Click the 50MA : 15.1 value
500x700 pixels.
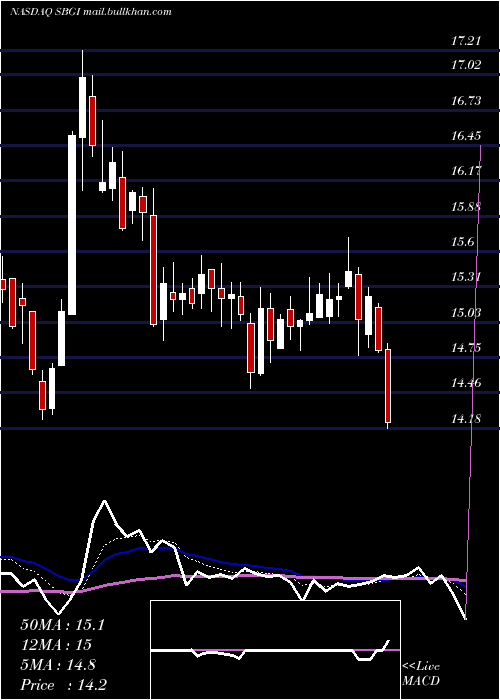[x=62, y=625]
